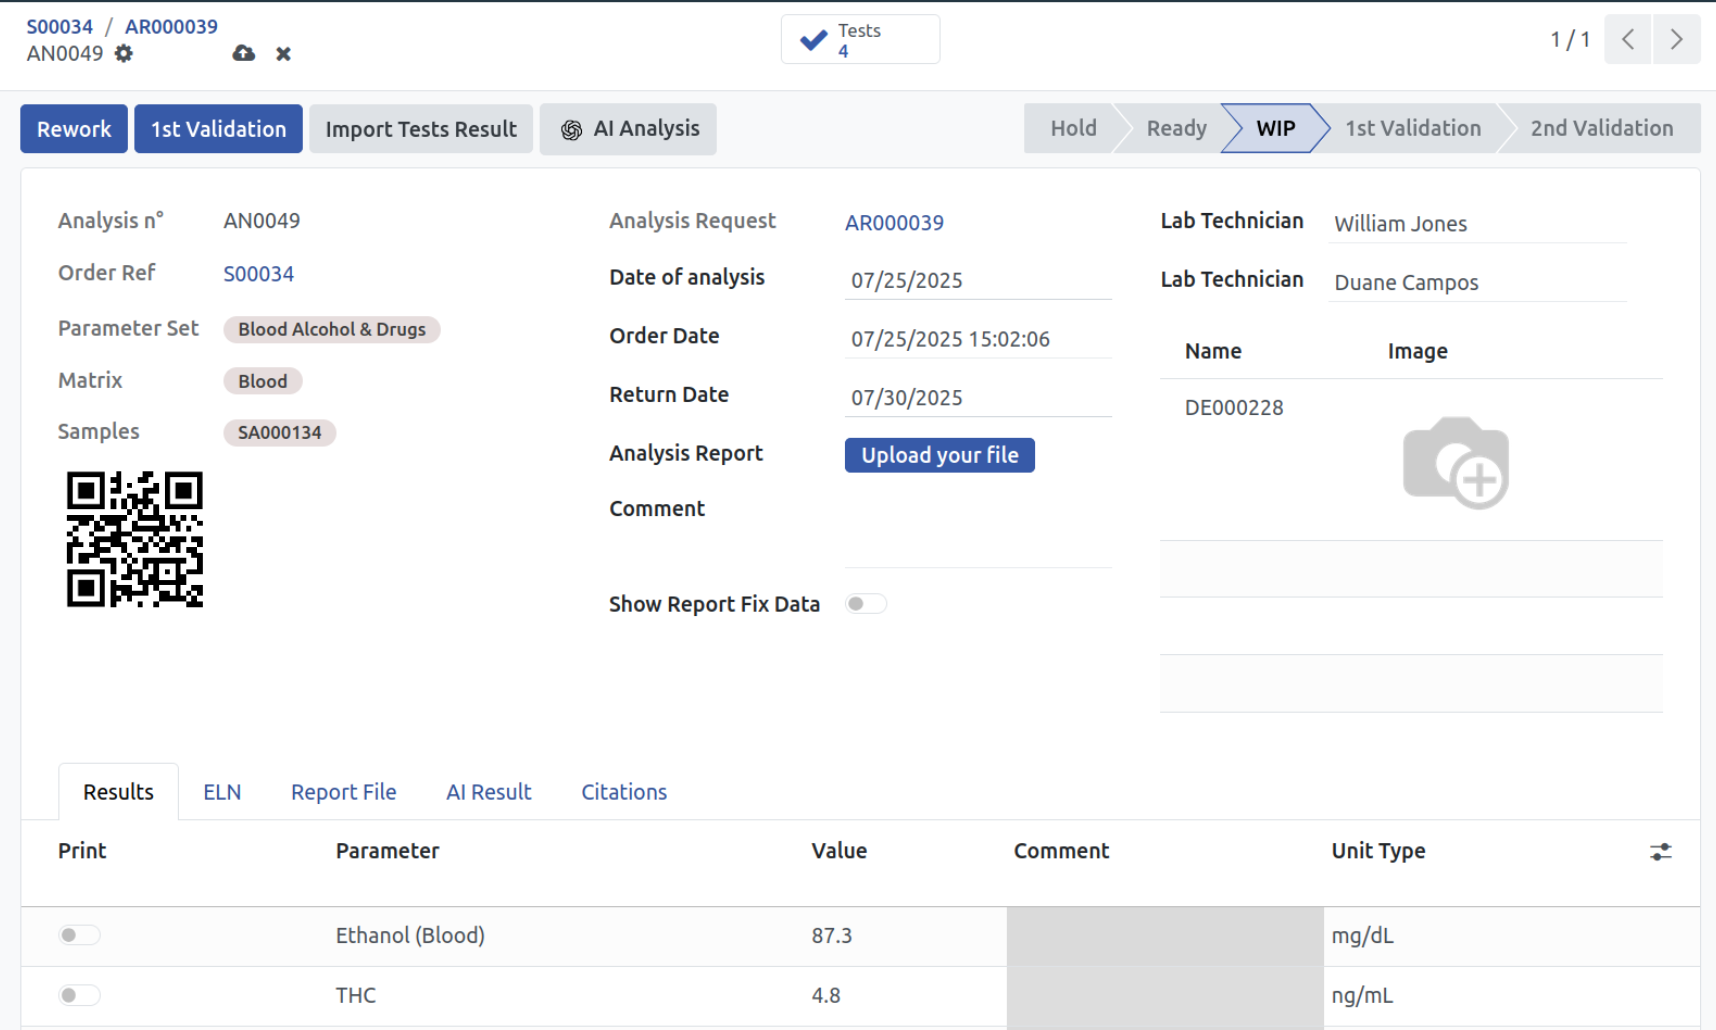Click the Value column header
The height and width of the screenshot is (1030, 1716).
click(839, 851)
